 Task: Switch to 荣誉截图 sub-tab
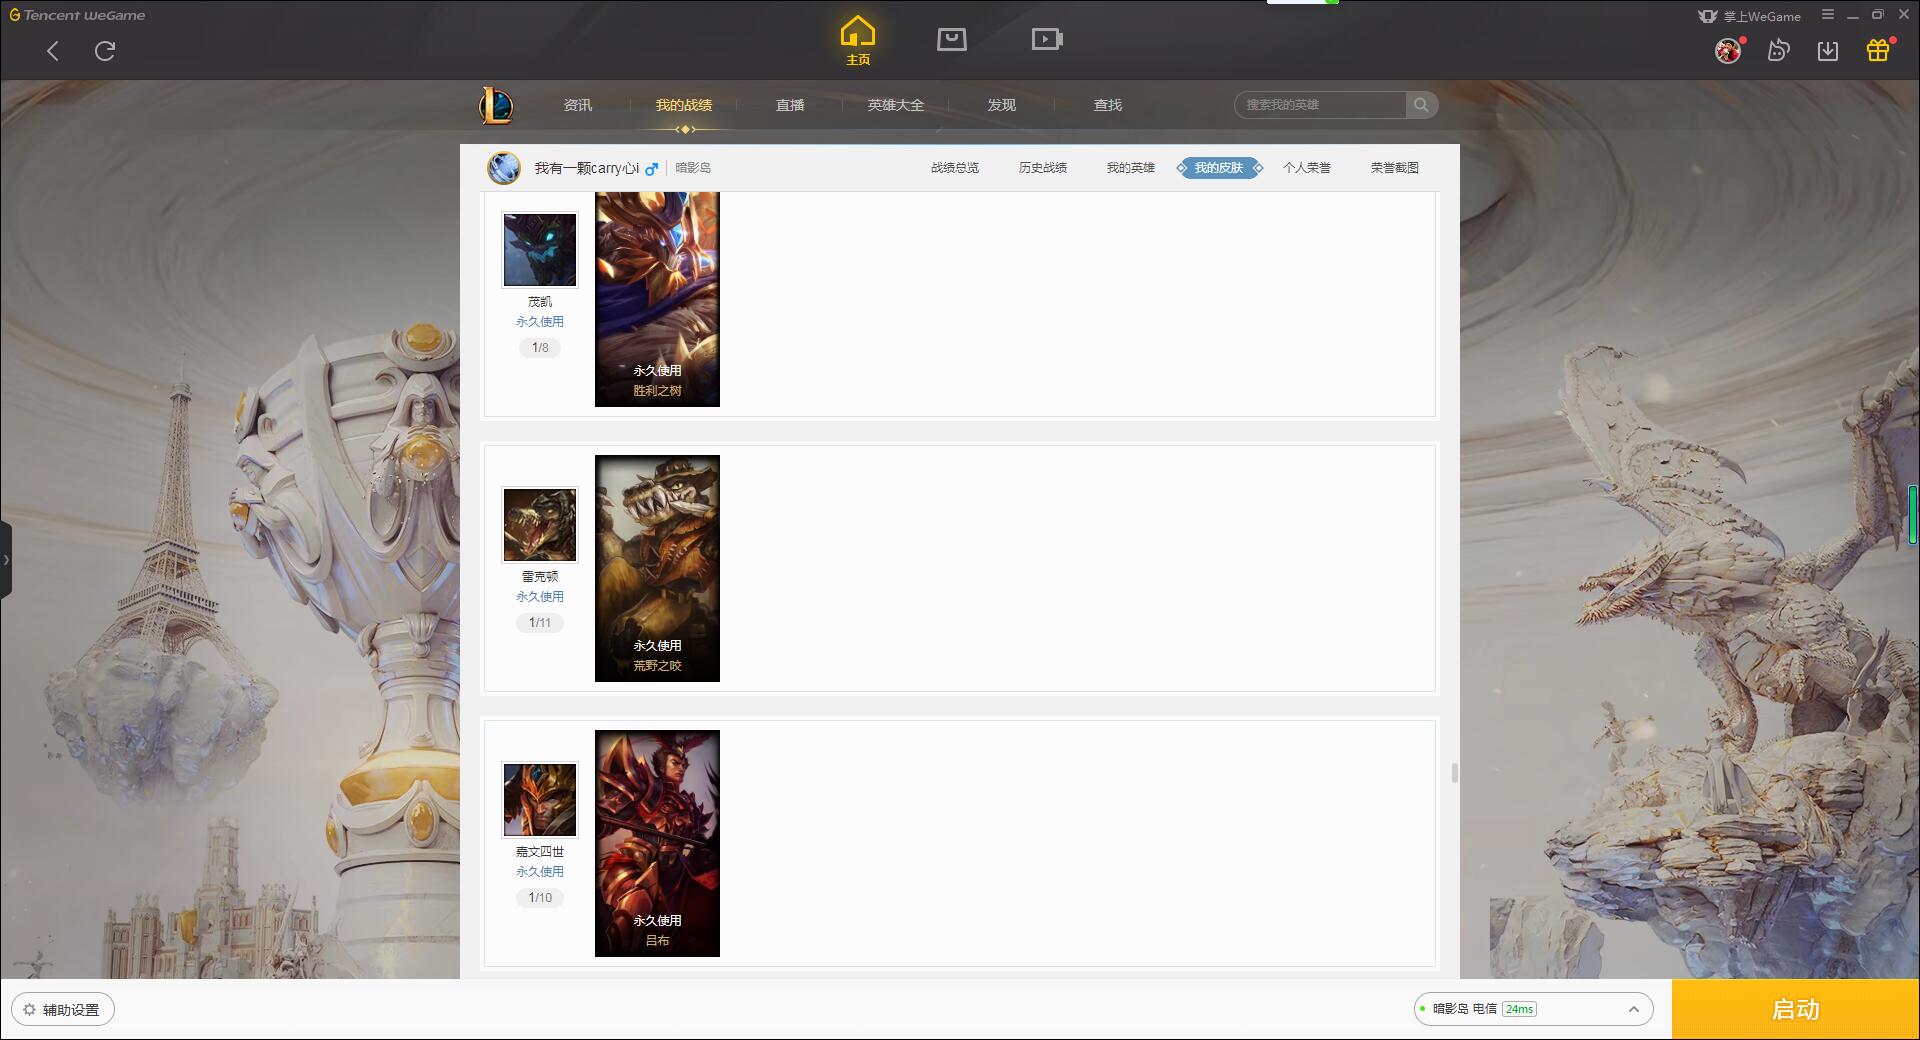tap(1395, 168)
